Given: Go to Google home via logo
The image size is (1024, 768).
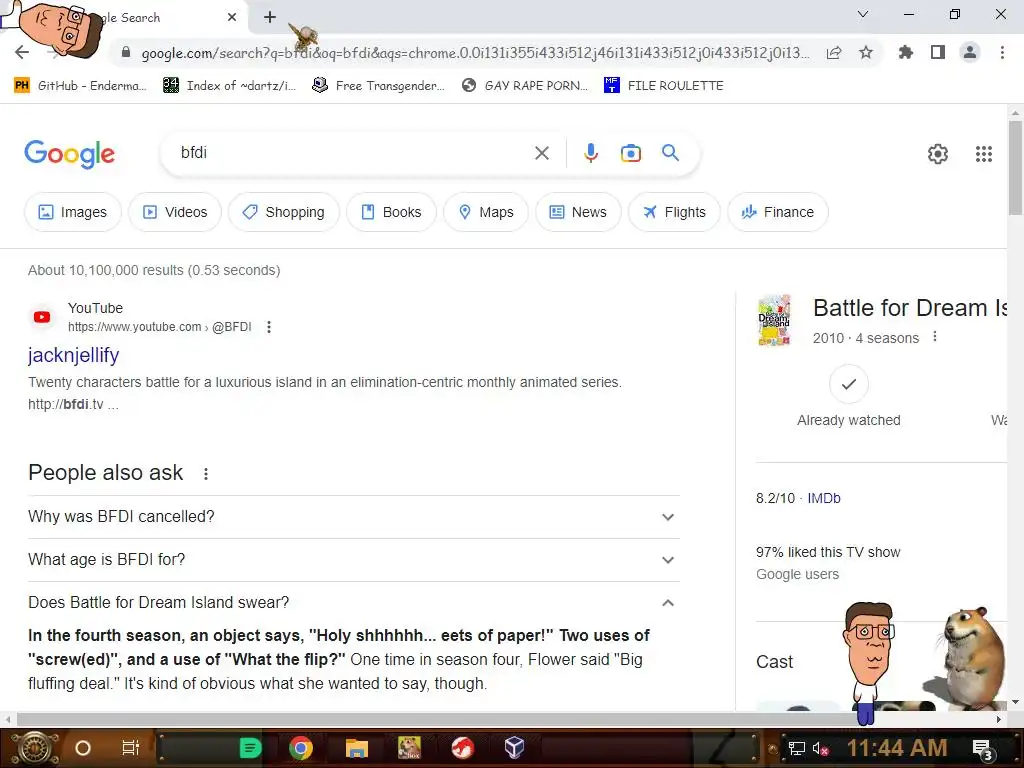Looking at the screenshot, I should (69, 154).
